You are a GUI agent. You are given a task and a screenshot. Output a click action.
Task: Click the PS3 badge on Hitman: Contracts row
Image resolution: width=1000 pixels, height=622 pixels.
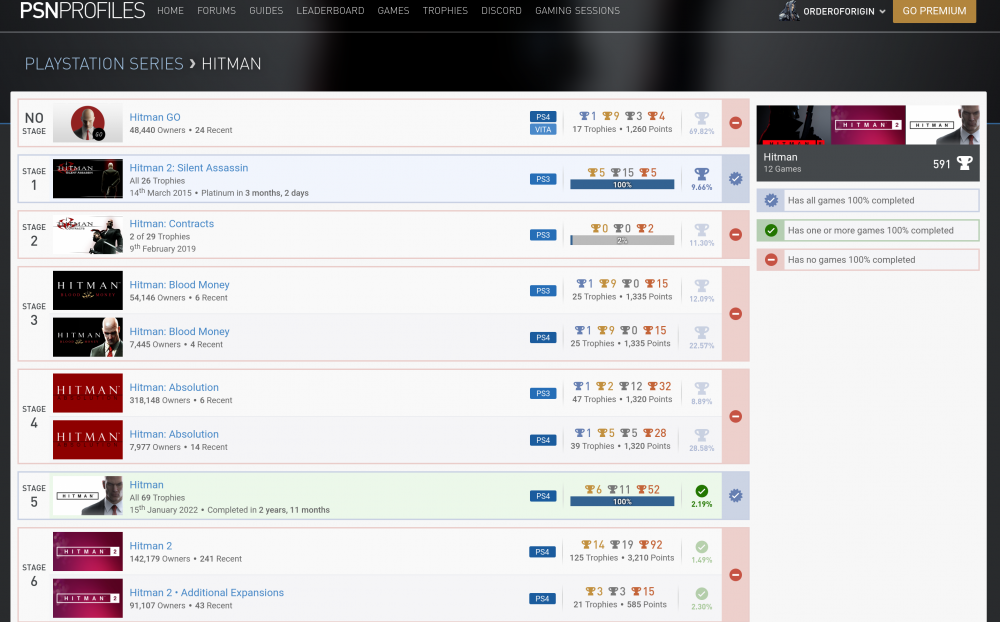pyautogui.click(x=543, y=234)
